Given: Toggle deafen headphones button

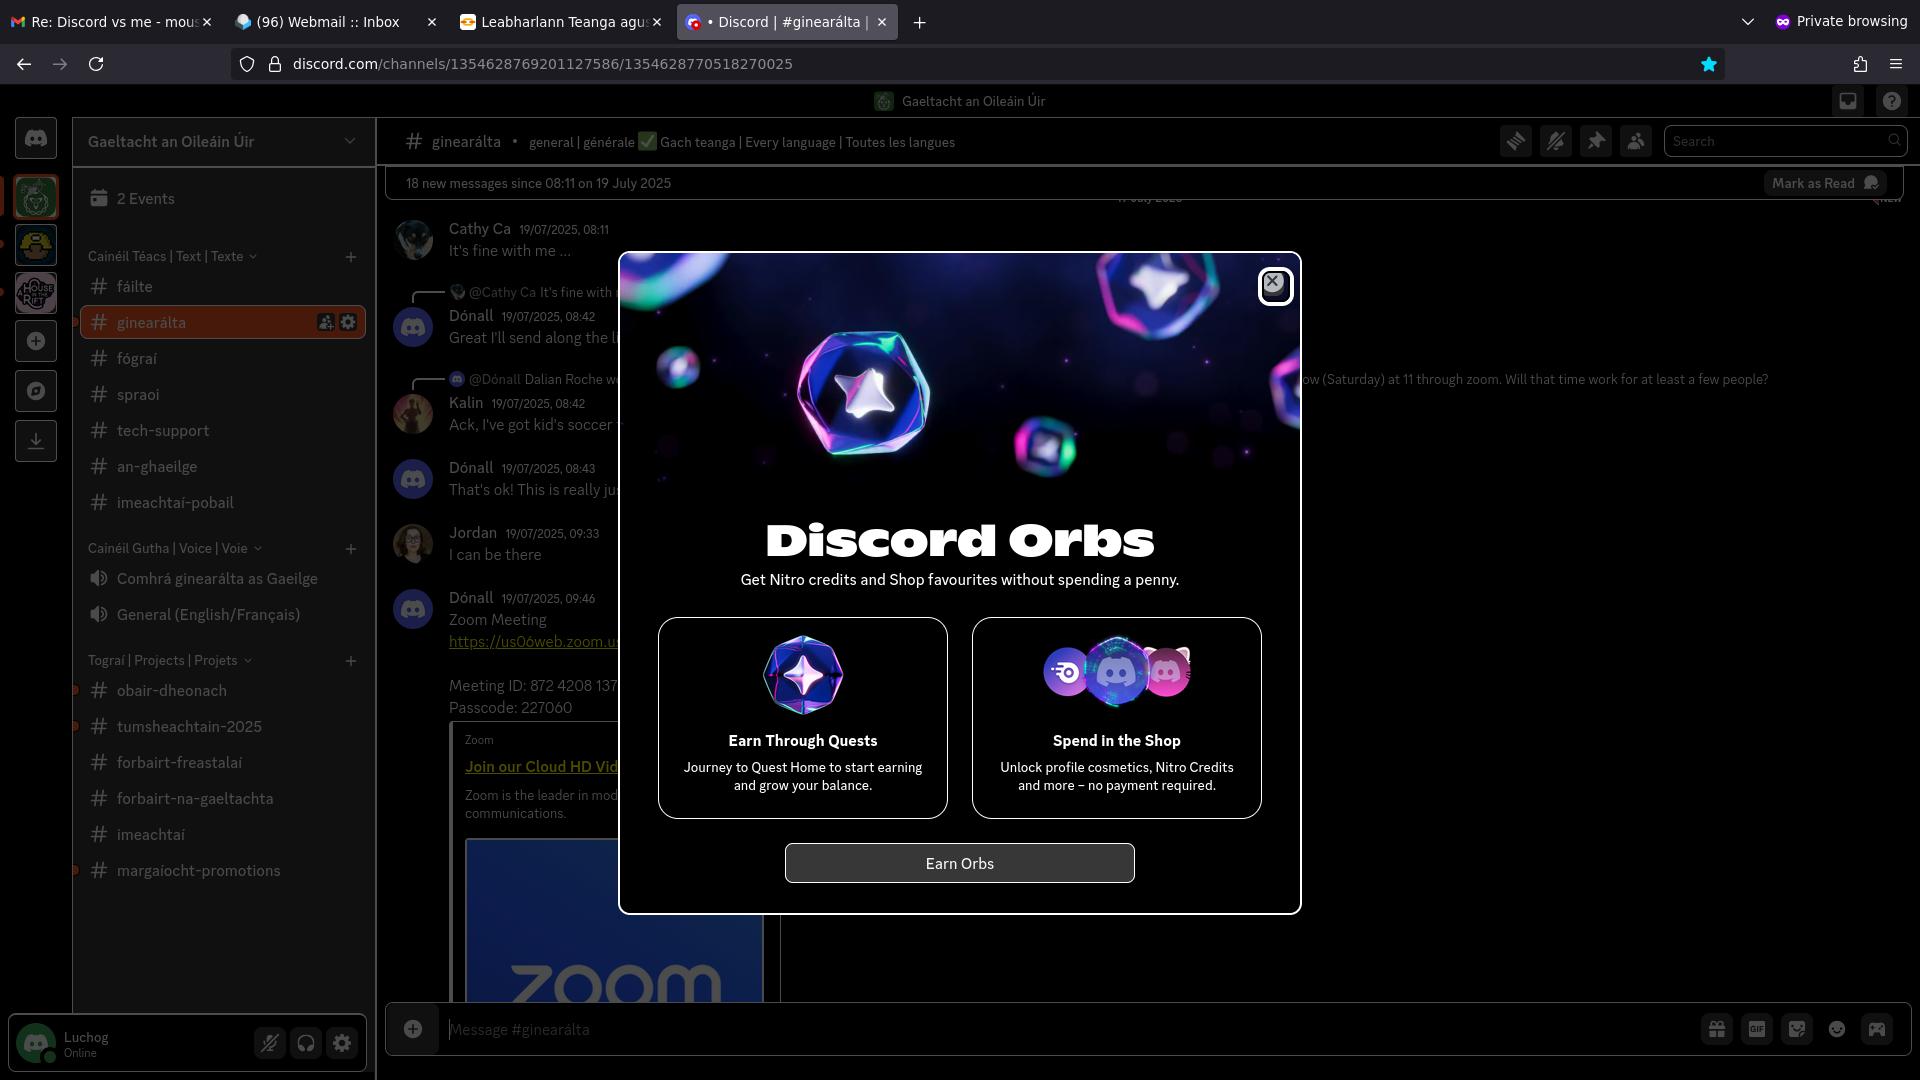Looking at the screenshot, I should click(x=306, y=1043).
